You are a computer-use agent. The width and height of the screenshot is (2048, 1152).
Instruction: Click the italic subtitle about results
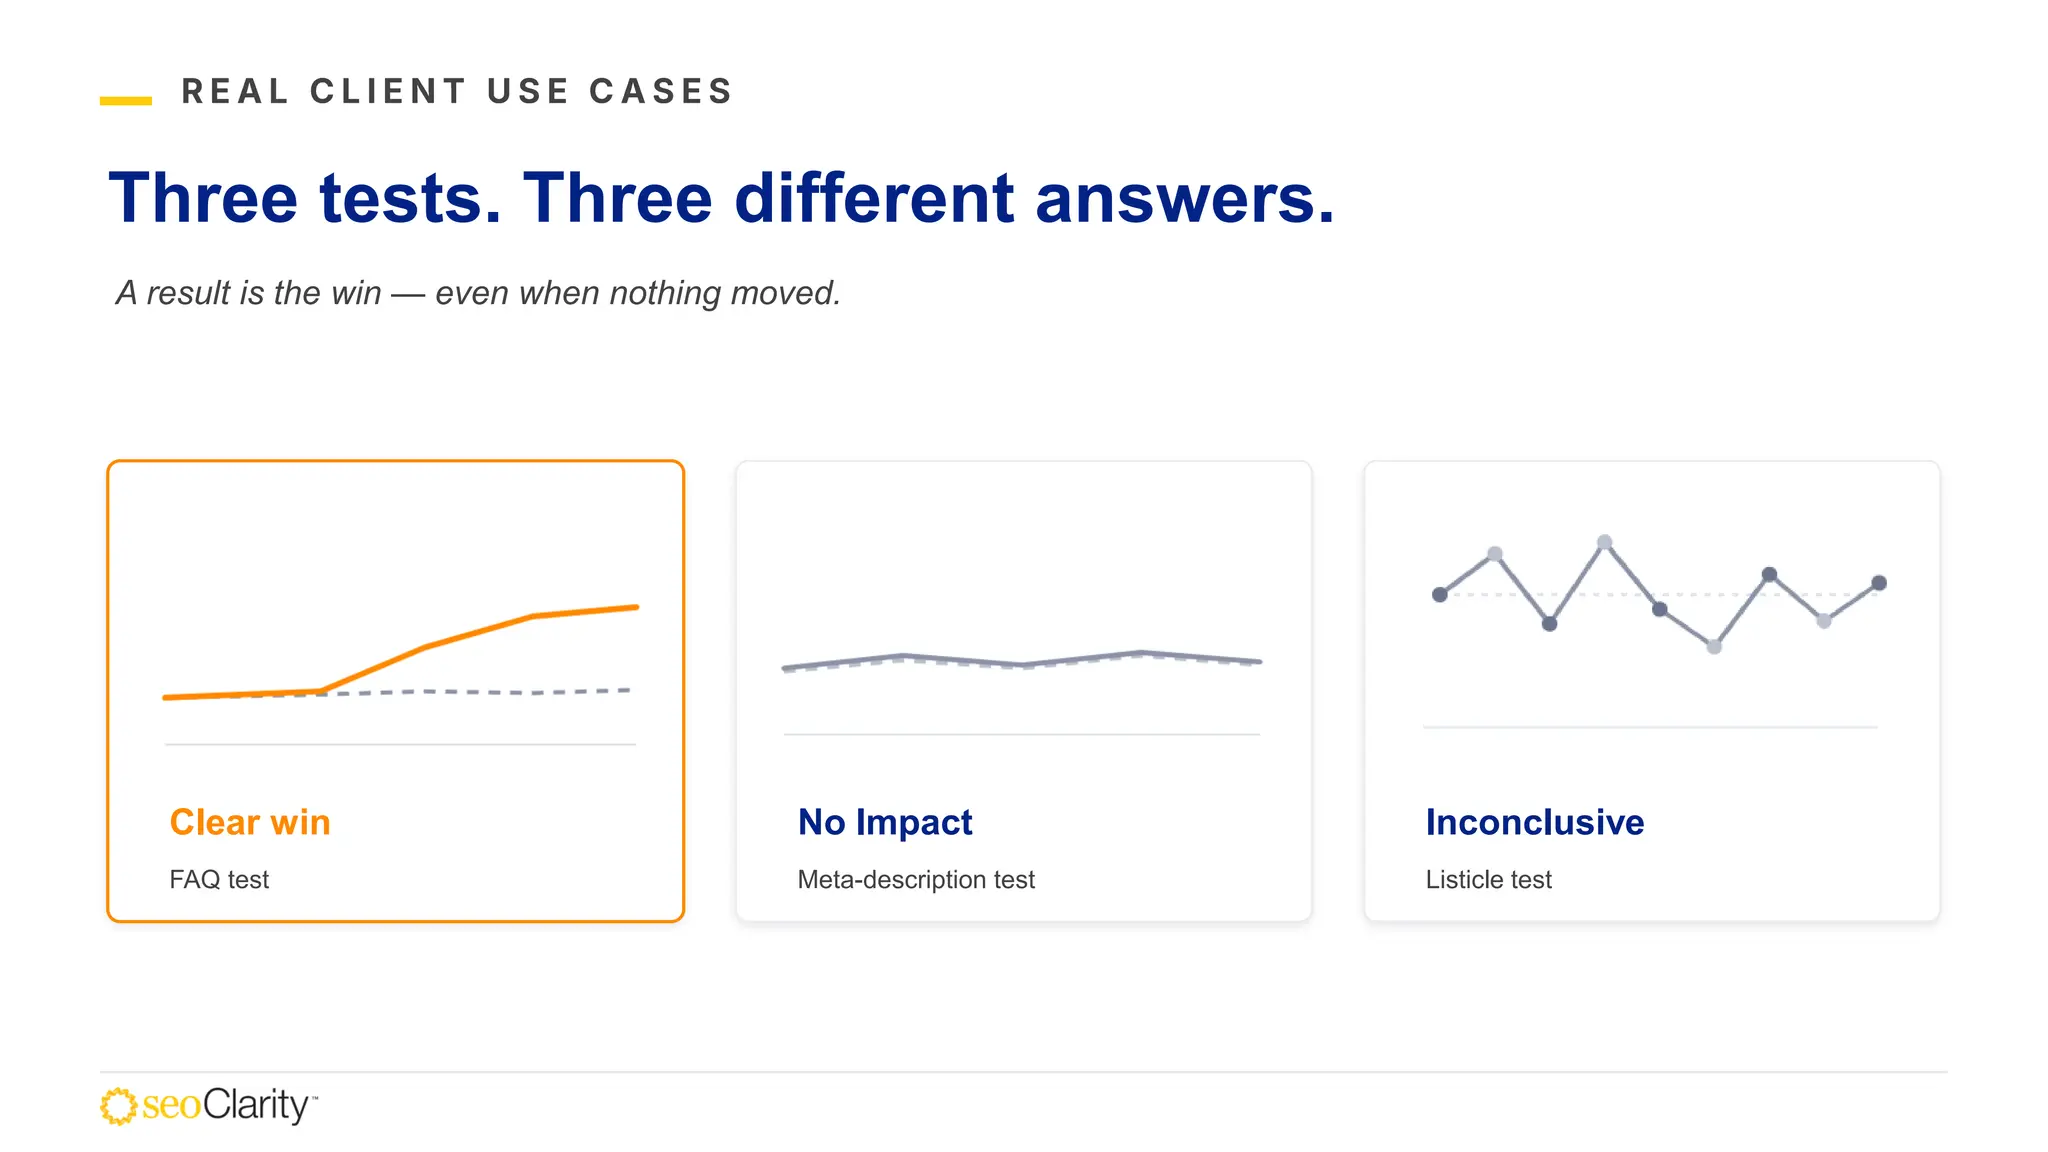(478, 293)
